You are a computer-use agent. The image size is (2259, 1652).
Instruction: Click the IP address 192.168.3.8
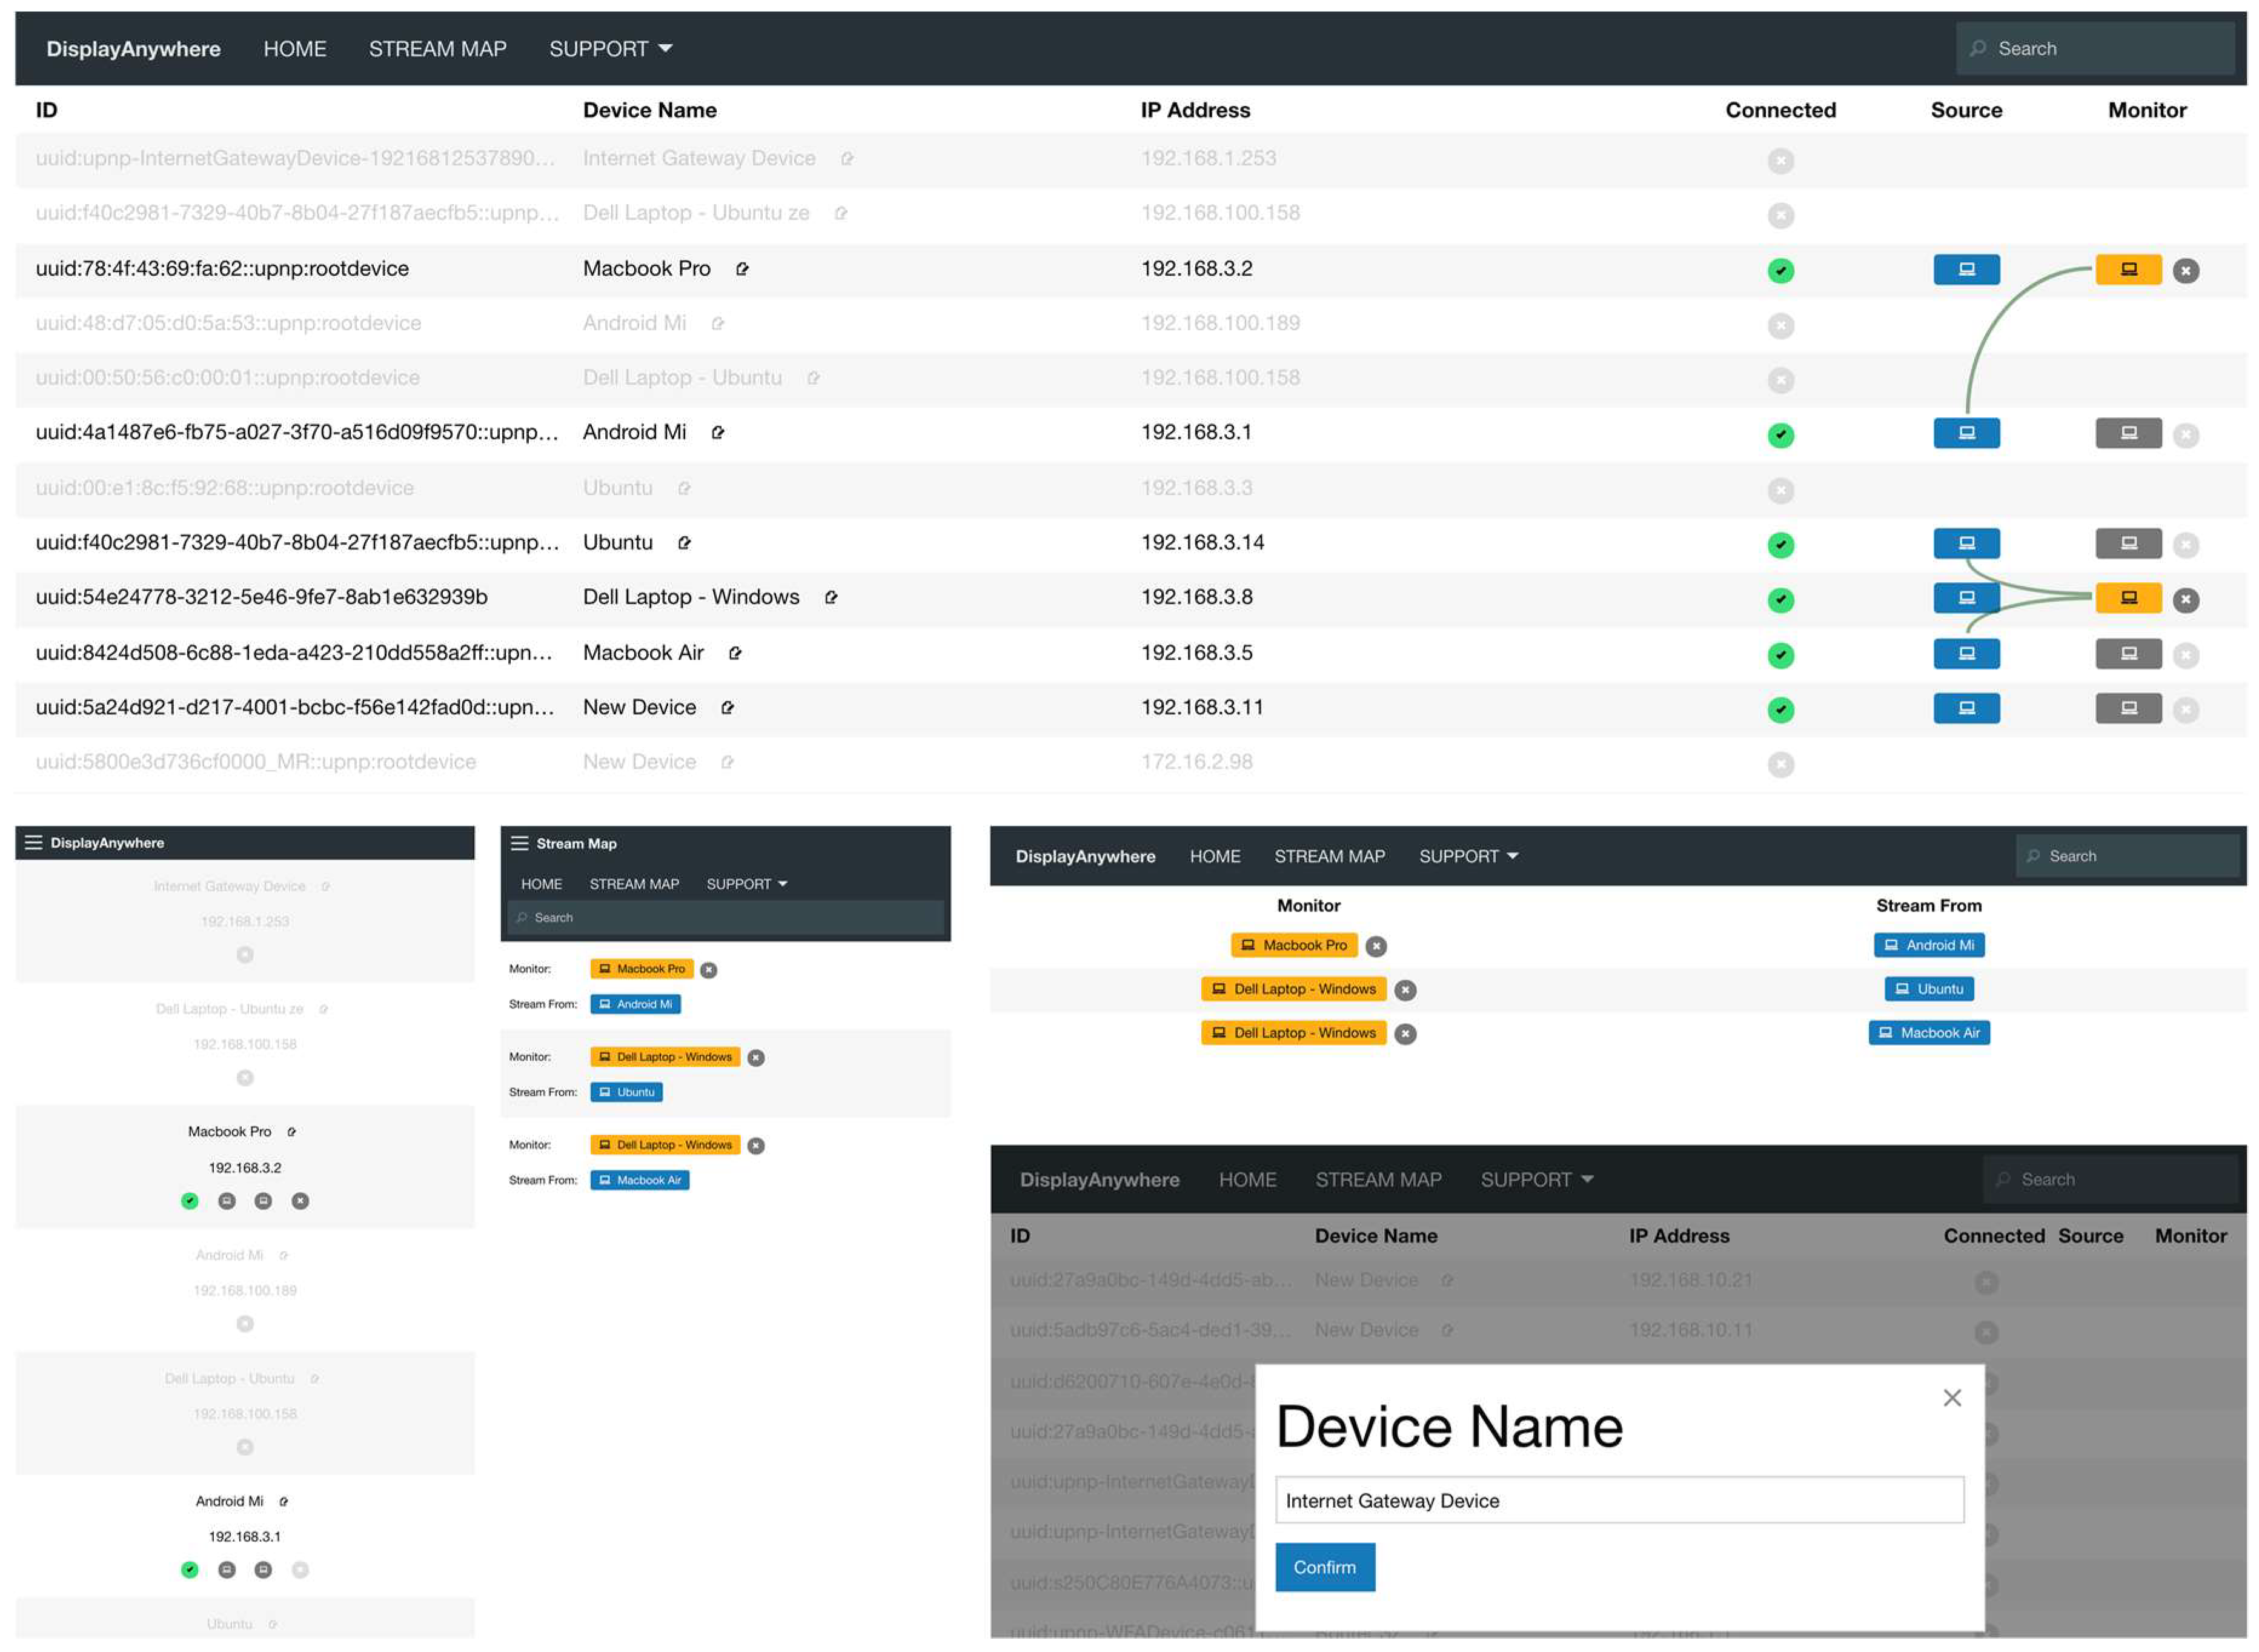pyautogui.click(x=1196, y=597)
